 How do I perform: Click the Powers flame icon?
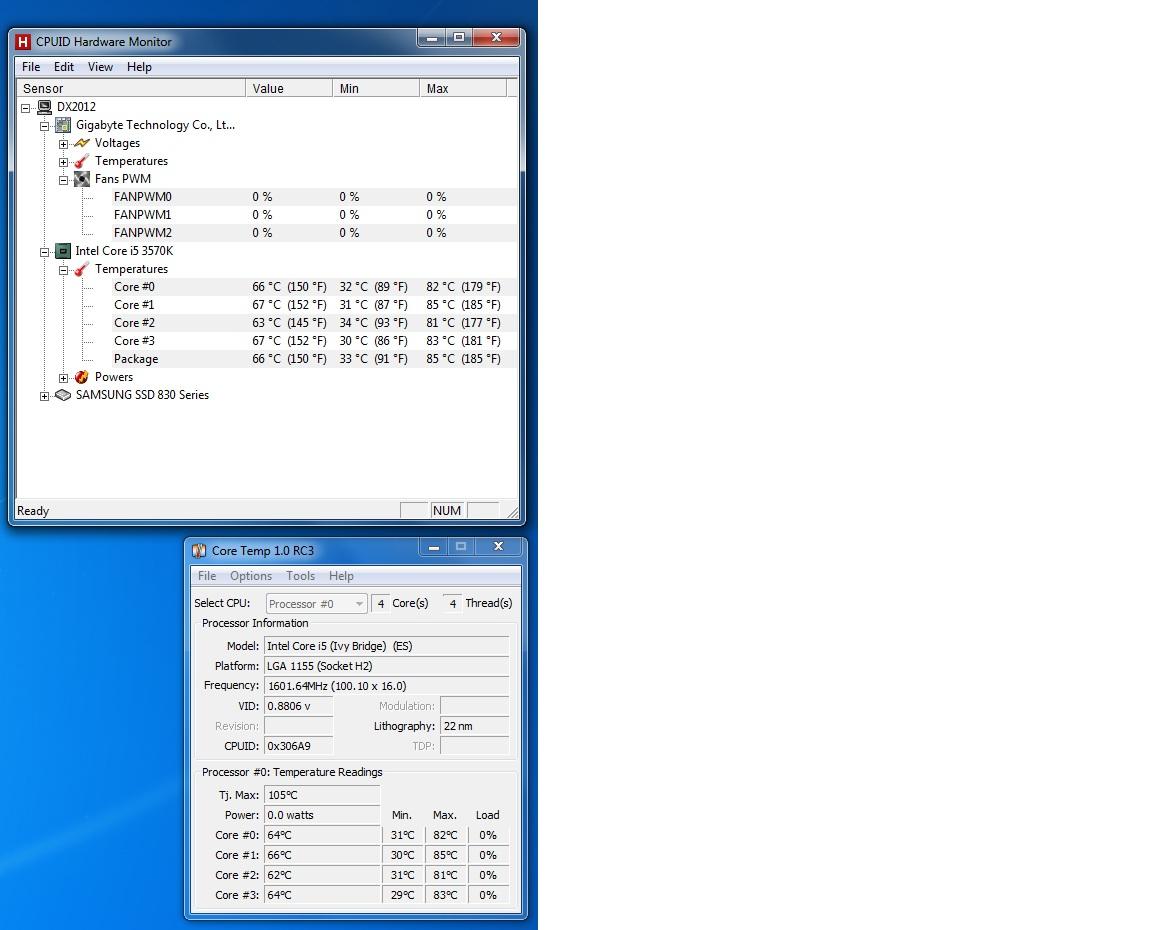[x=82, y=377]
